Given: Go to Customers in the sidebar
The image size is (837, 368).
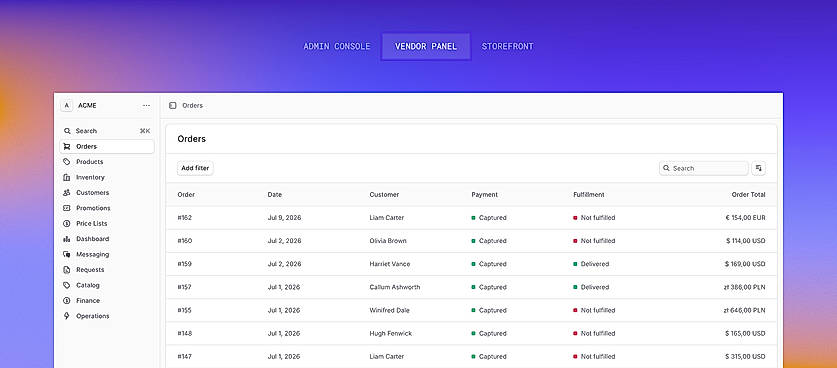Looking at the screenshot, I should 107,193.
